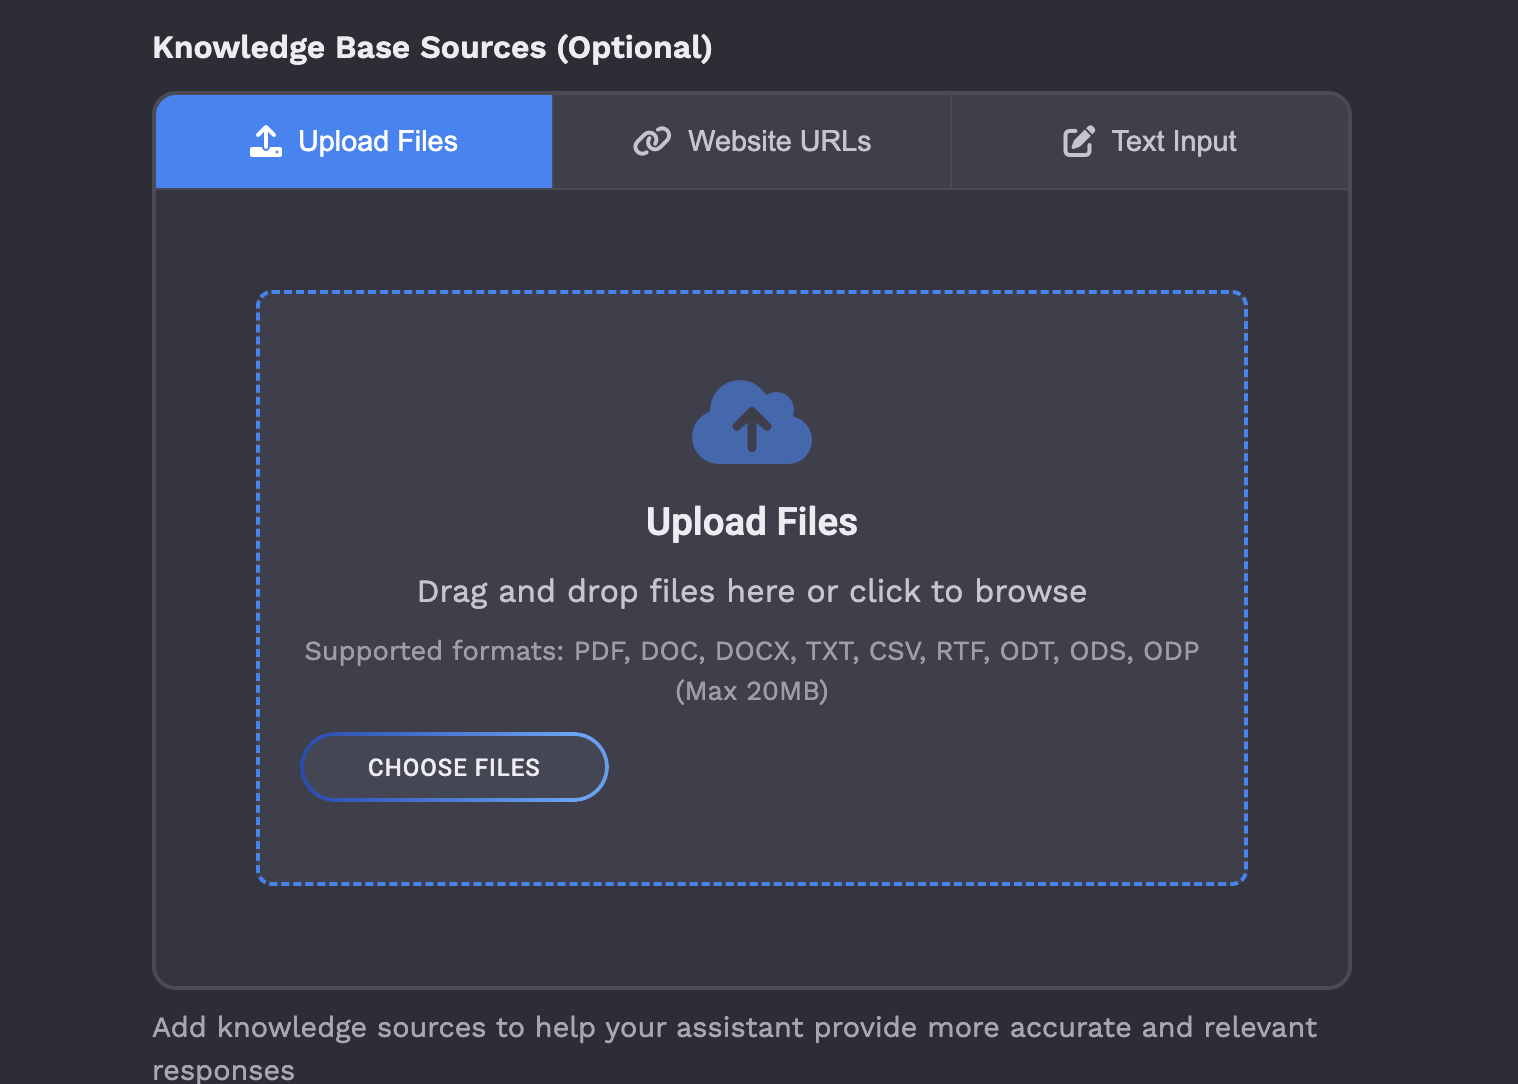Click the 'Add knowledge sources' help text

(x=734, y=1028)
